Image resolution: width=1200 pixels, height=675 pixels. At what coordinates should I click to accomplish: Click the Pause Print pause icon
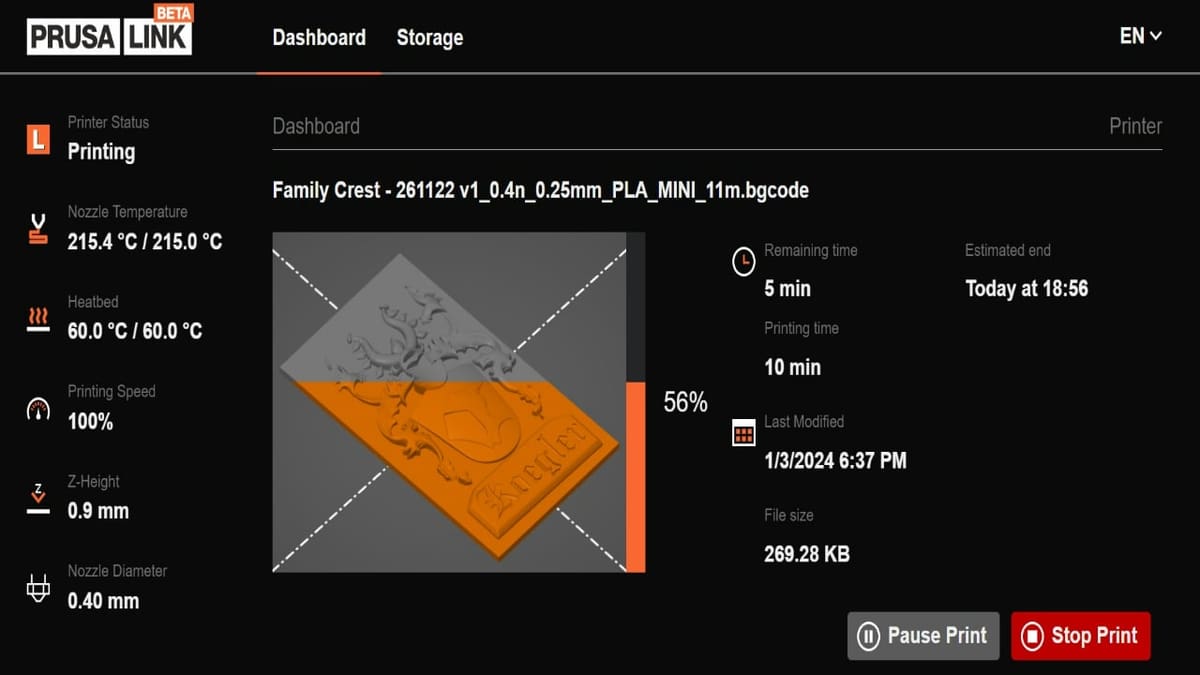pyautogui.click(x=867, y=636)
